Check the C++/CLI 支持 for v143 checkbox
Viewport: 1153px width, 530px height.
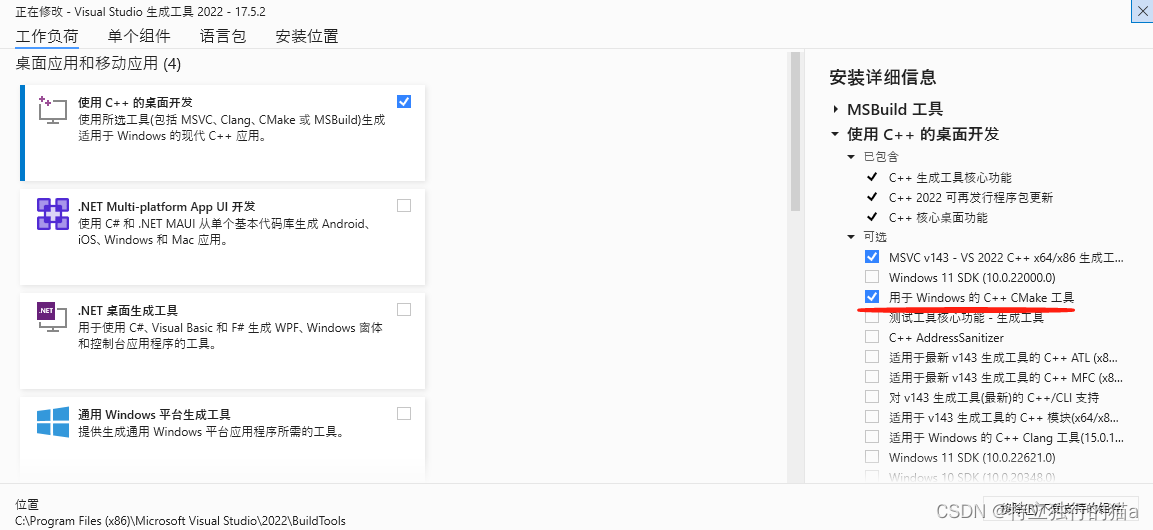pyautogui.click(x=872, y=397)
